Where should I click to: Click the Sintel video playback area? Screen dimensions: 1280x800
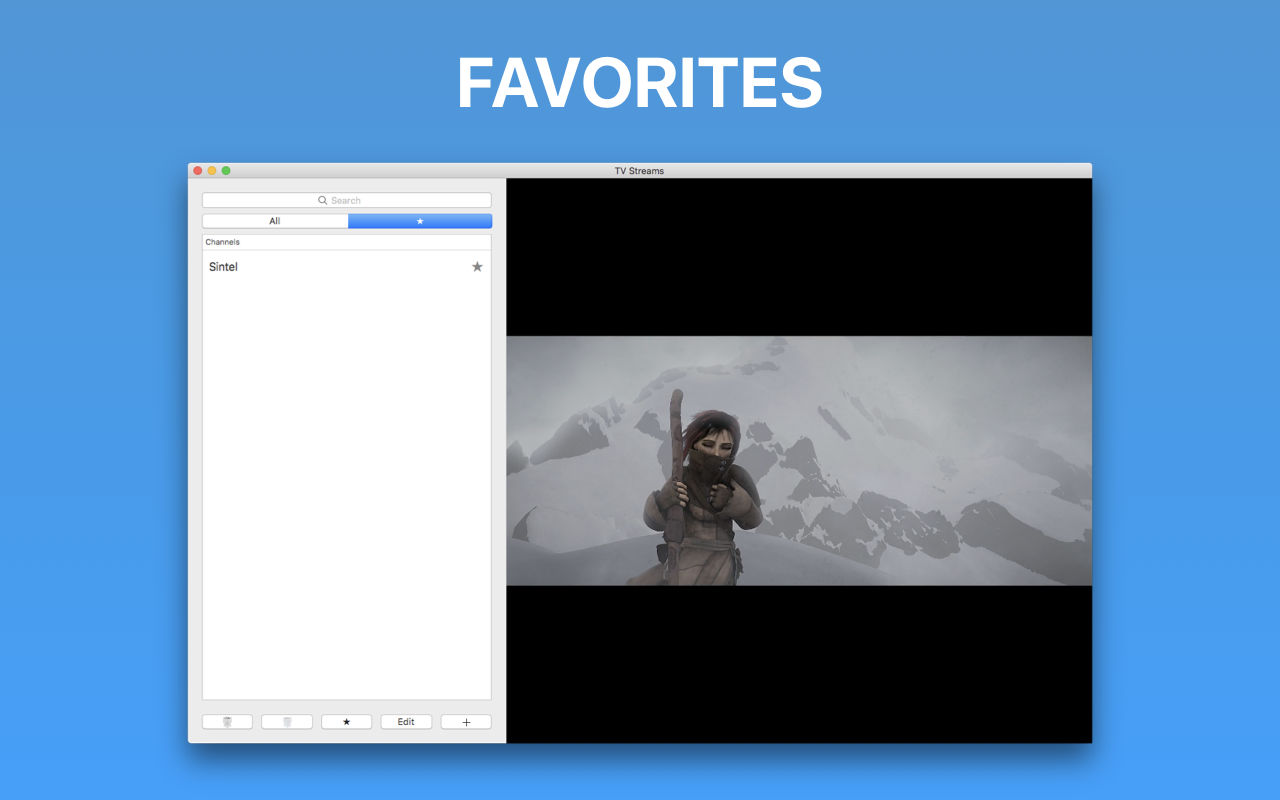[799, 460]
